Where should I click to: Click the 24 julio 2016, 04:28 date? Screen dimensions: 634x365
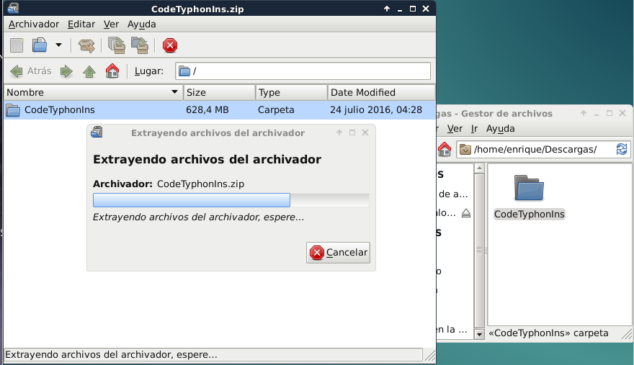(376, 110)
